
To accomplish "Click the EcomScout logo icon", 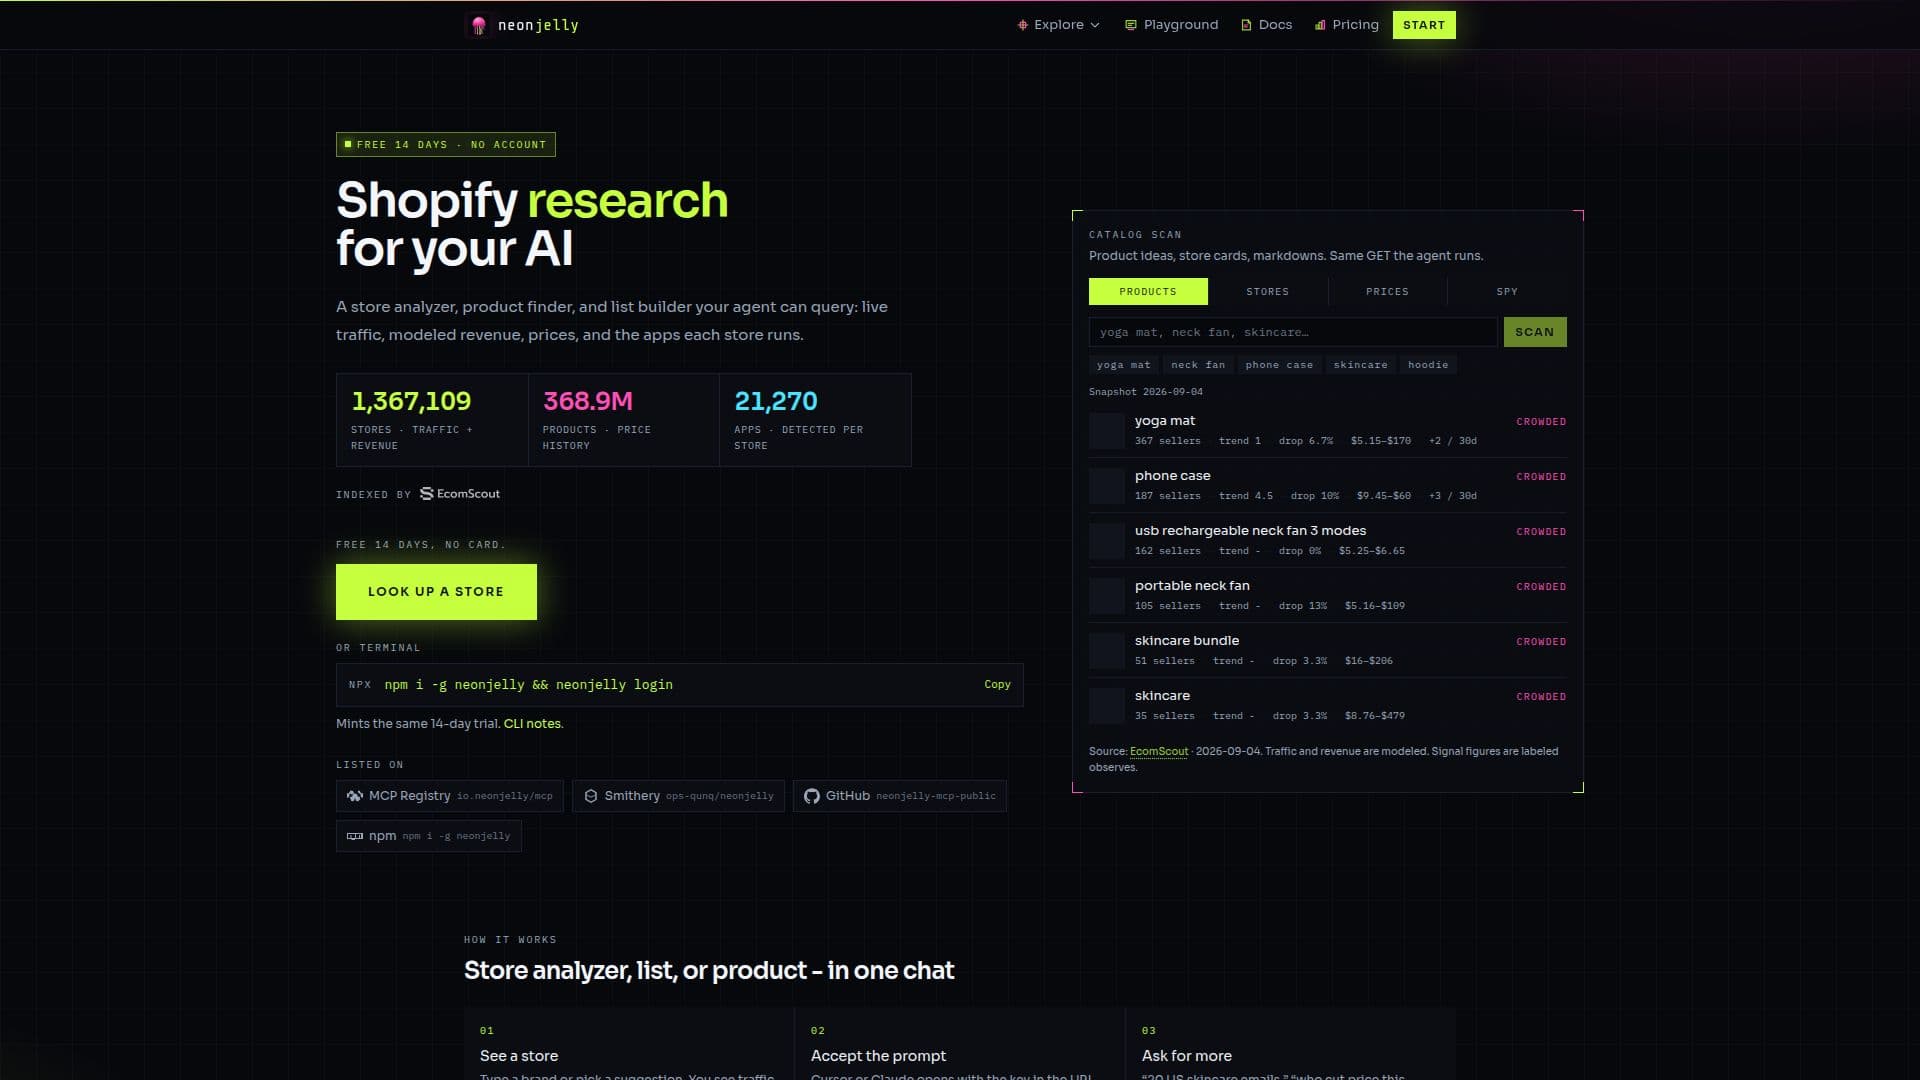I will click(427, 494).
